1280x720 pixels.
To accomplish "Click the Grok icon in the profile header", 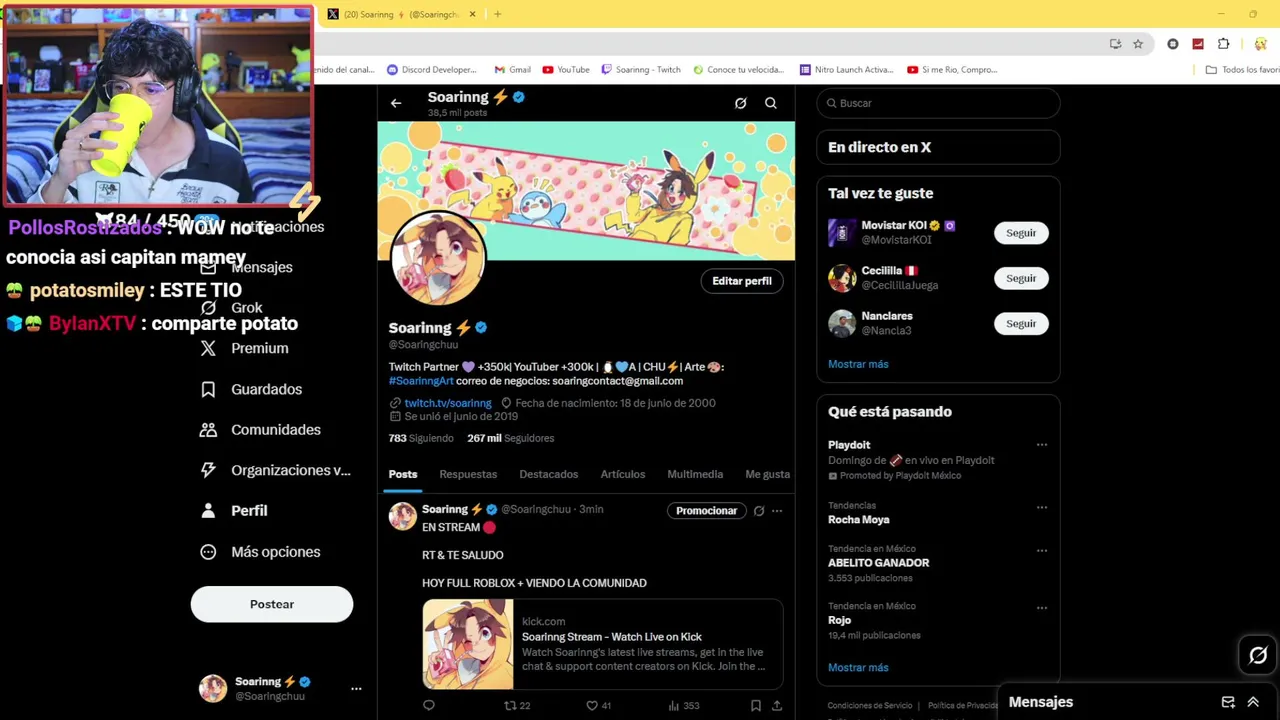I will [740, 103].
